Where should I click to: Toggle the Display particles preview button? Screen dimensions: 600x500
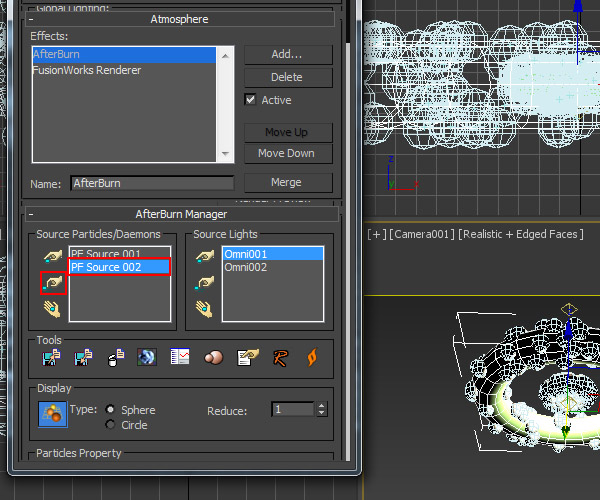(53, 414)
